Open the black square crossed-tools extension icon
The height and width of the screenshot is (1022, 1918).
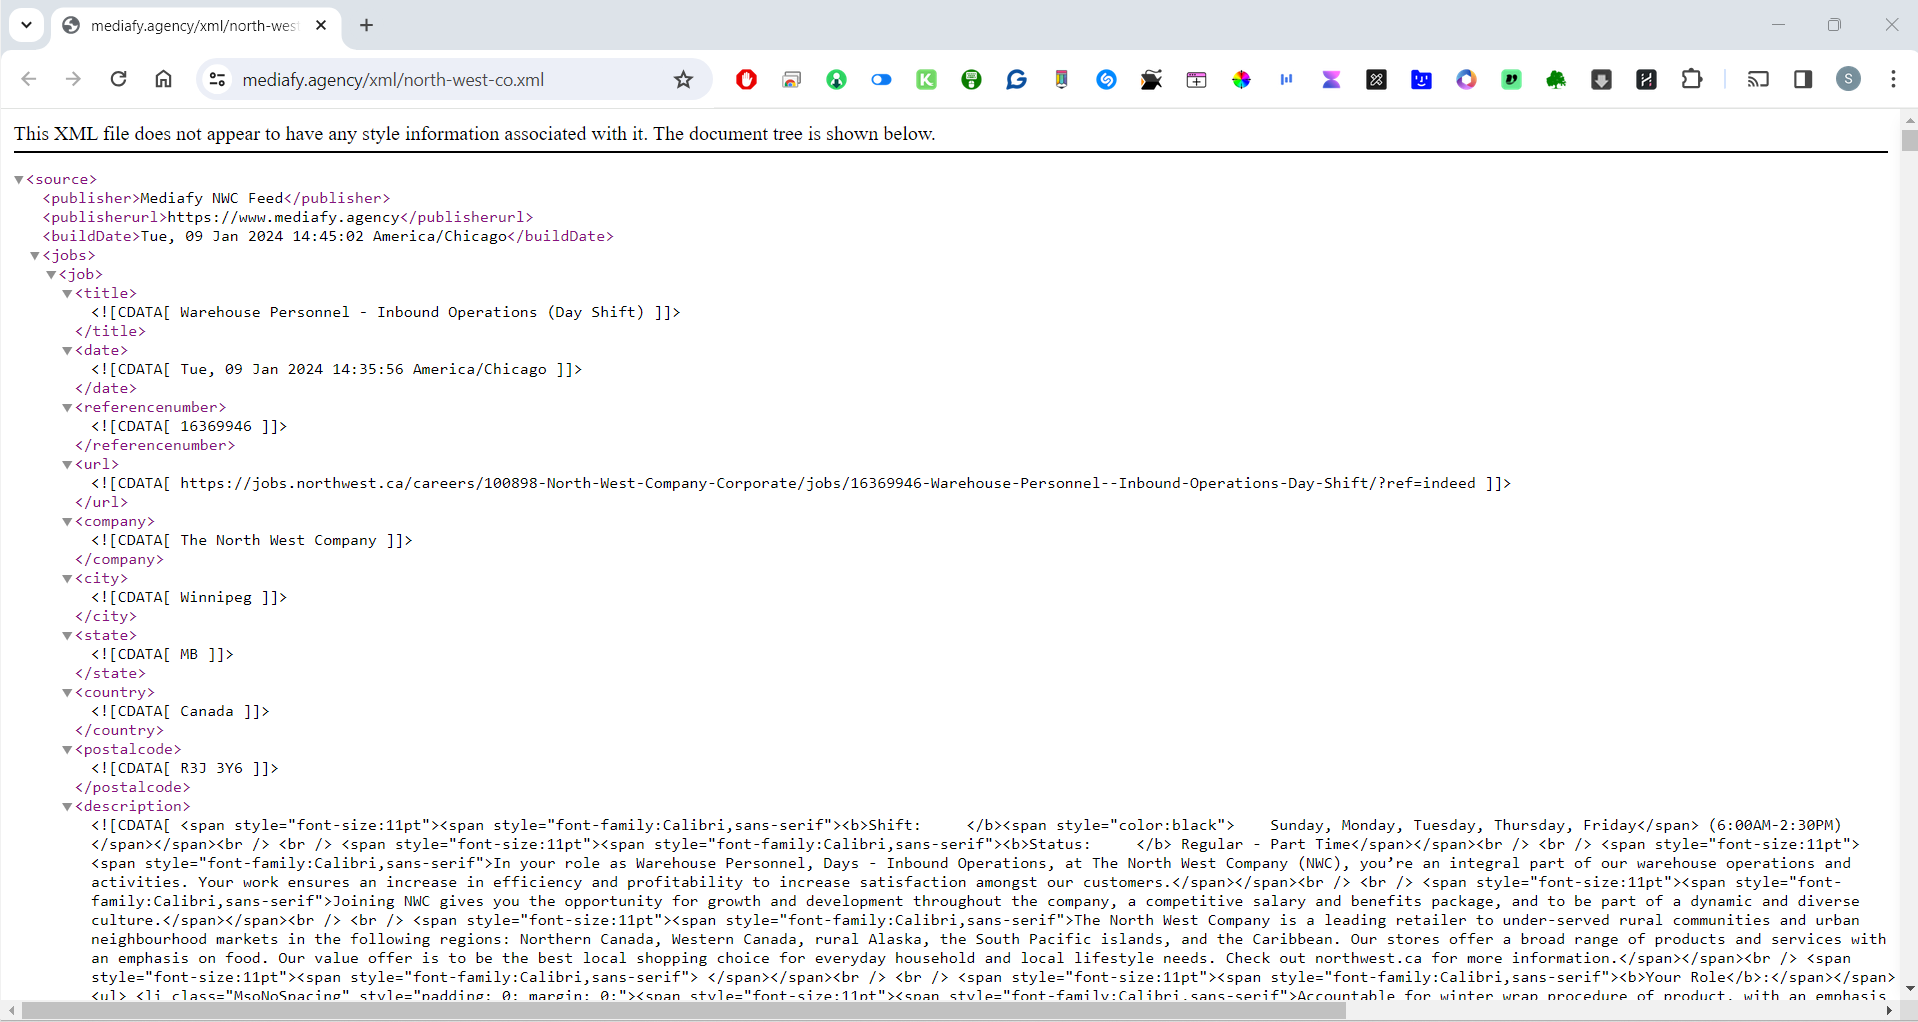click(1376, 80)
